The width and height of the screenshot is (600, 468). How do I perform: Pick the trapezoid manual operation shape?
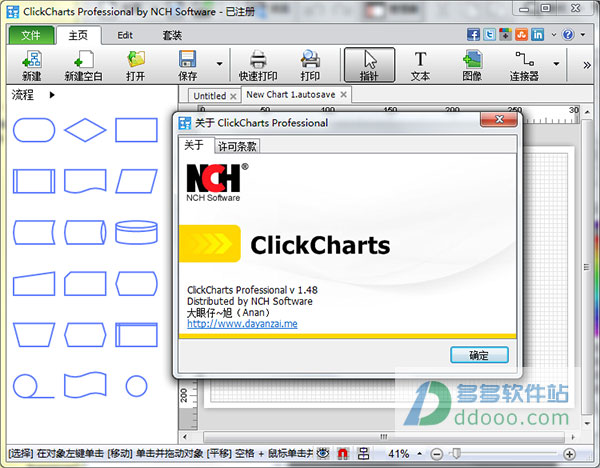(x=34, y=335)
